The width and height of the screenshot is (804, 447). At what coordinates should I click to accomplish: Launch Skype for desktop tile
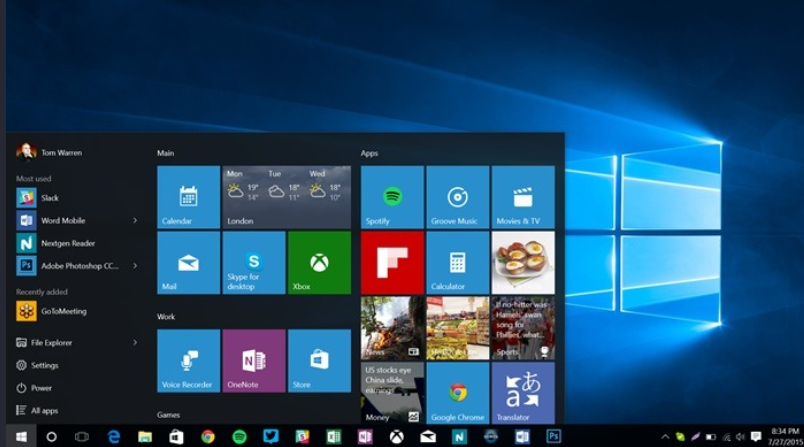click(254, 262)
